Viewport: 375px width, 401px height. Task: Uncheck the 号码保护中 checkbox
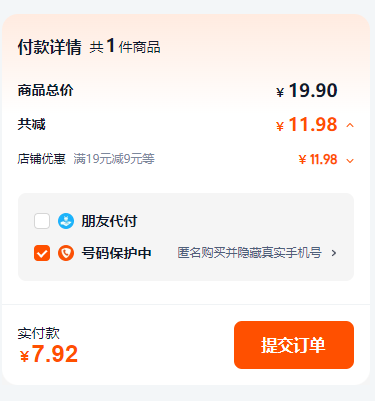42,253
